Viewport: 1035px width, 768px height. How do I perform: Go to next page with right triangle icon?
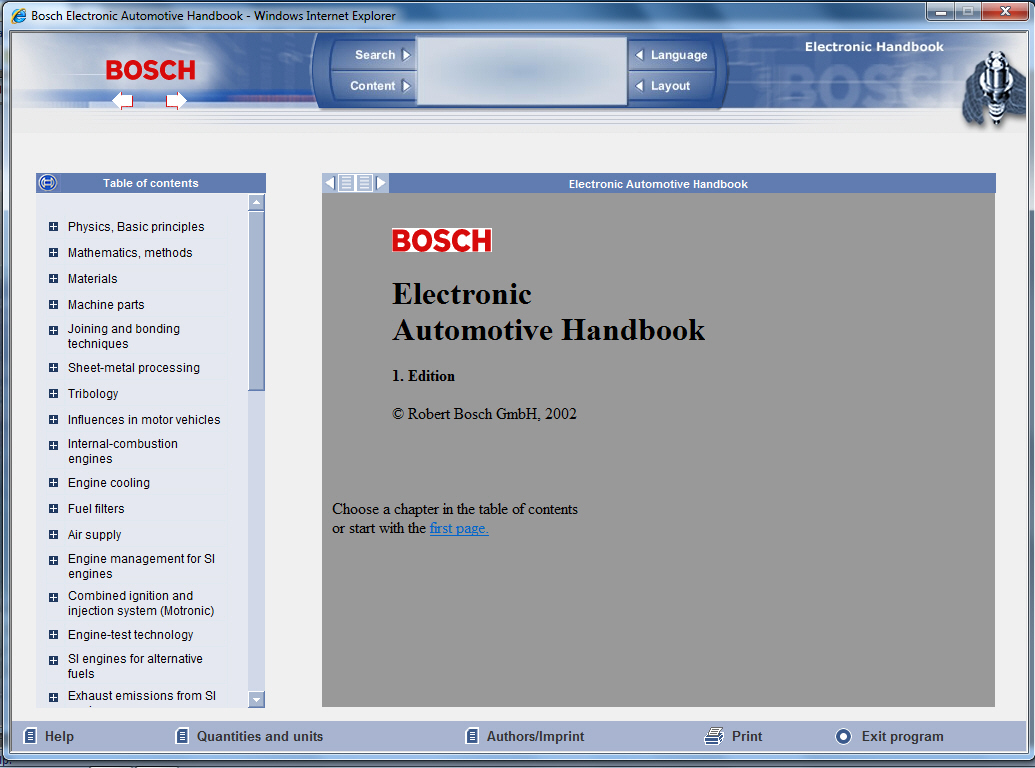point(381,183)
